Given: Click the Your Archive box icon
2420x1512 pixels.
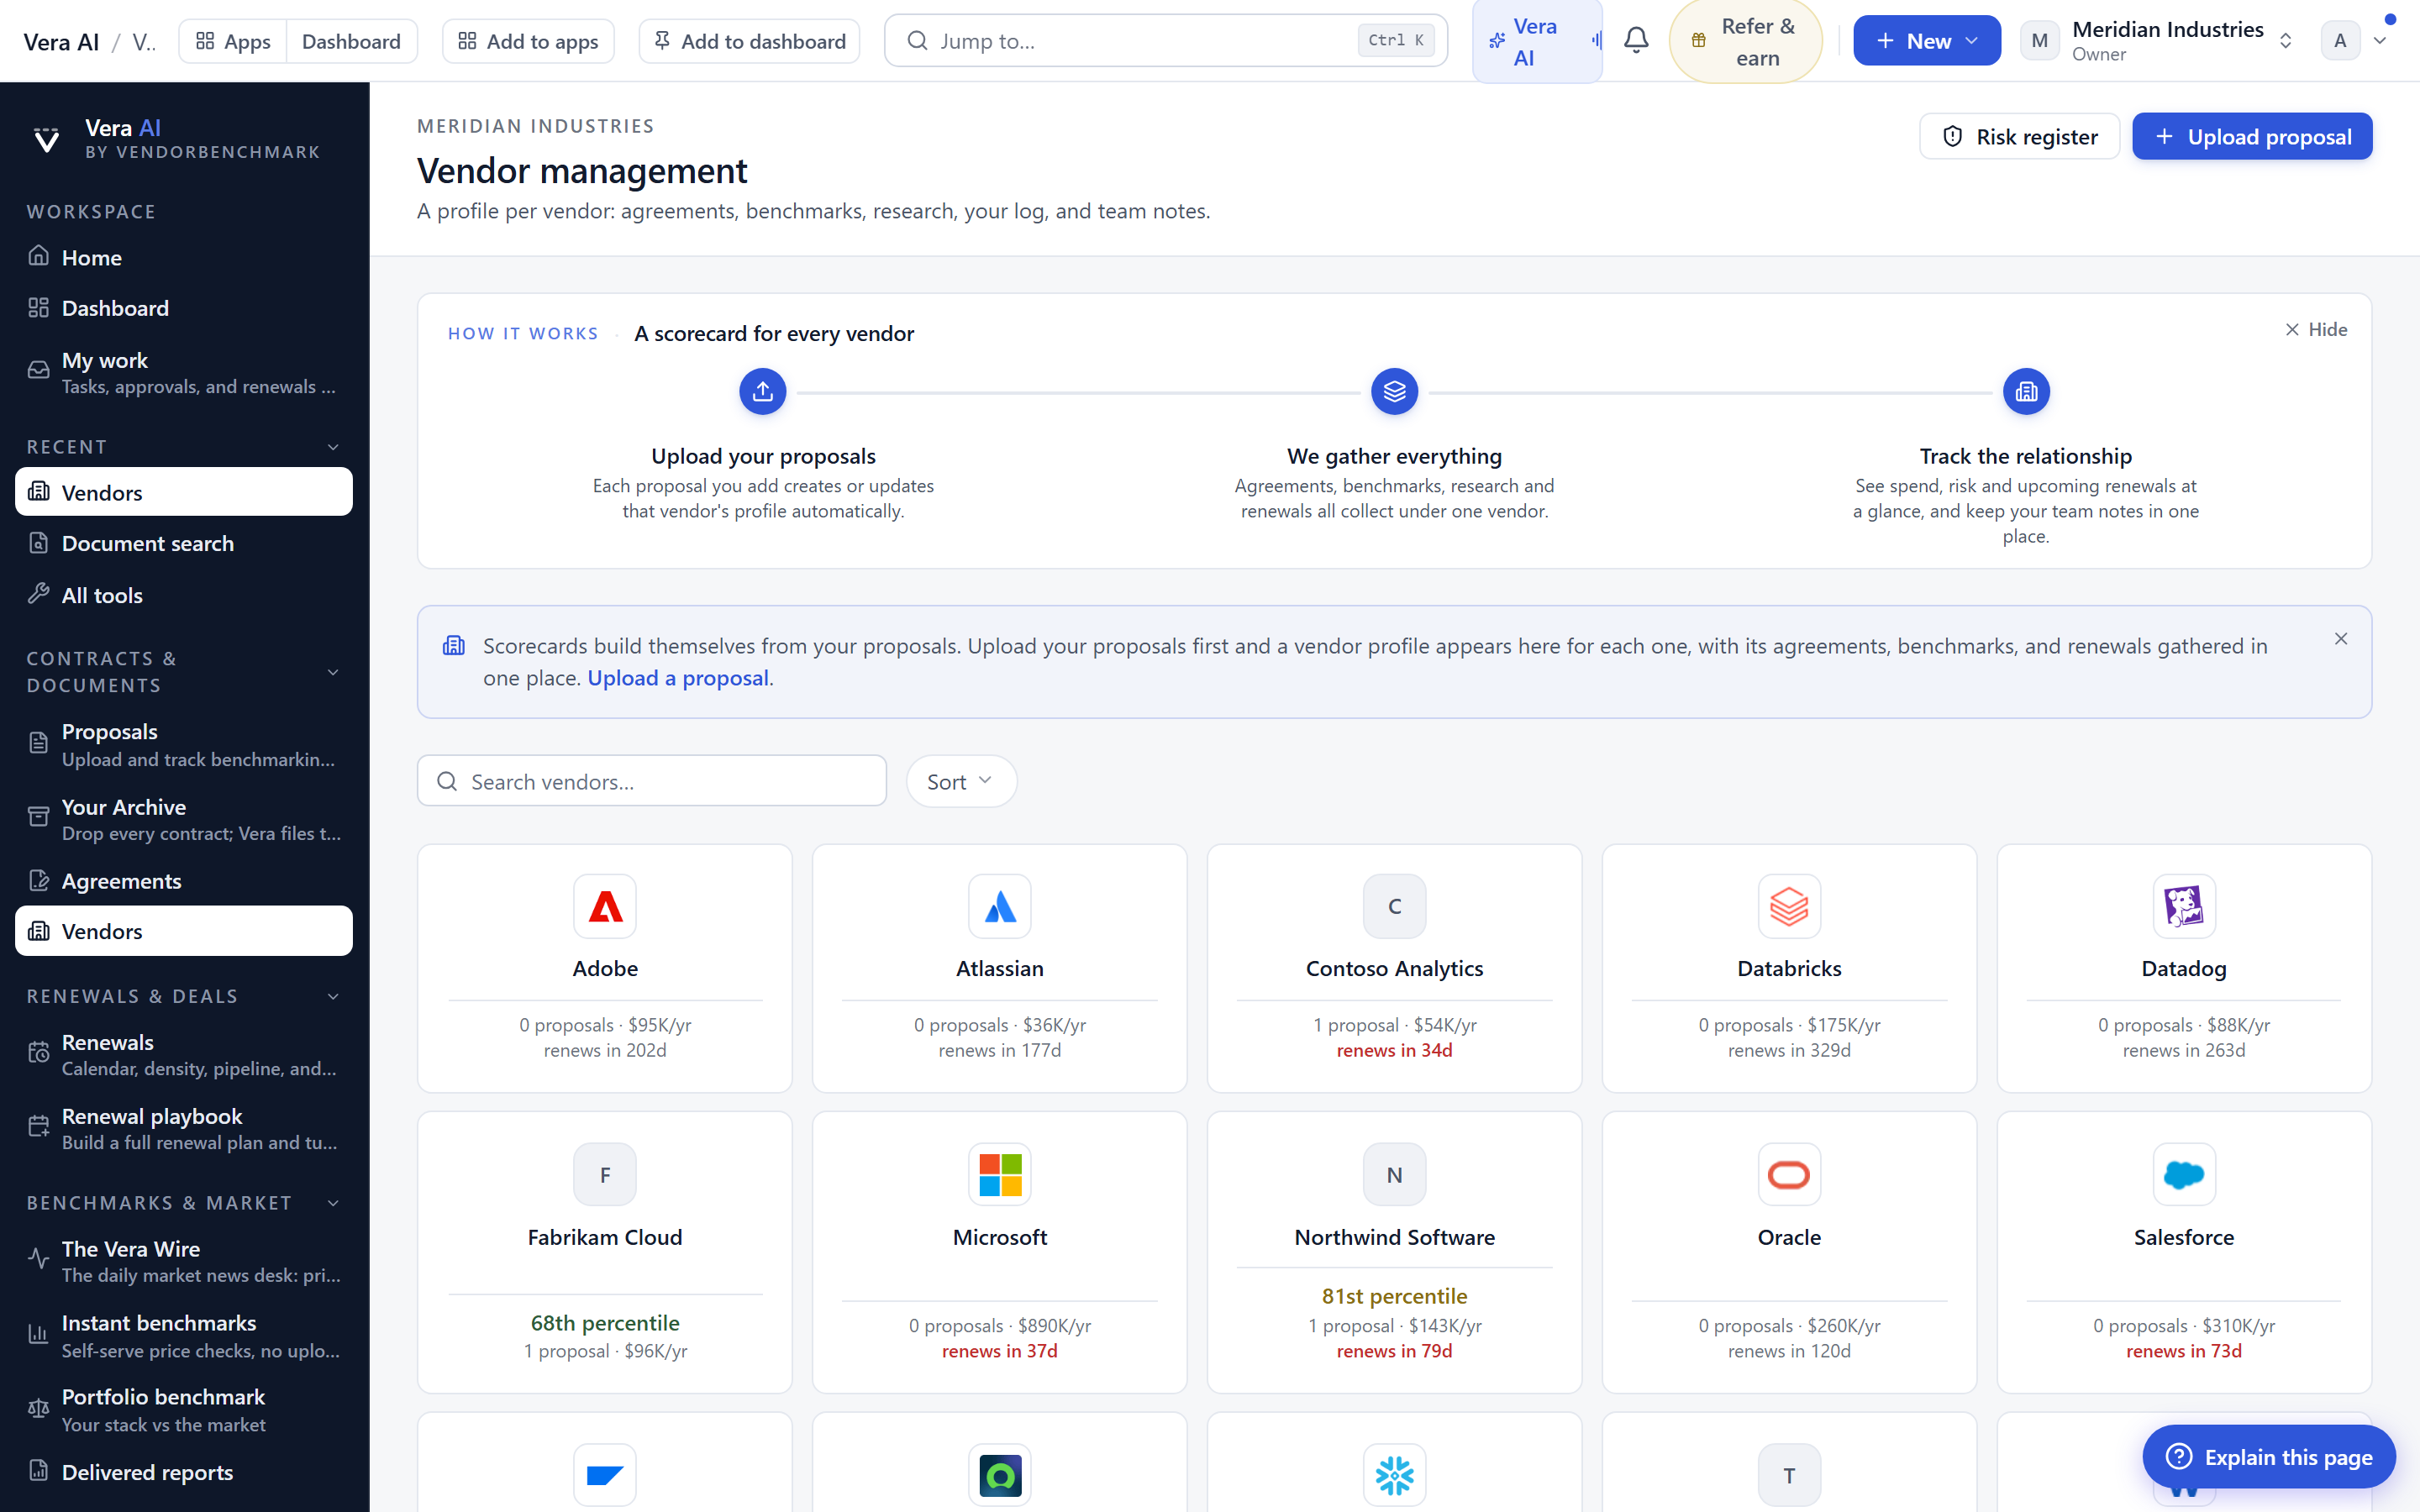Looking at the screenshot, I should tap(38, 817).
